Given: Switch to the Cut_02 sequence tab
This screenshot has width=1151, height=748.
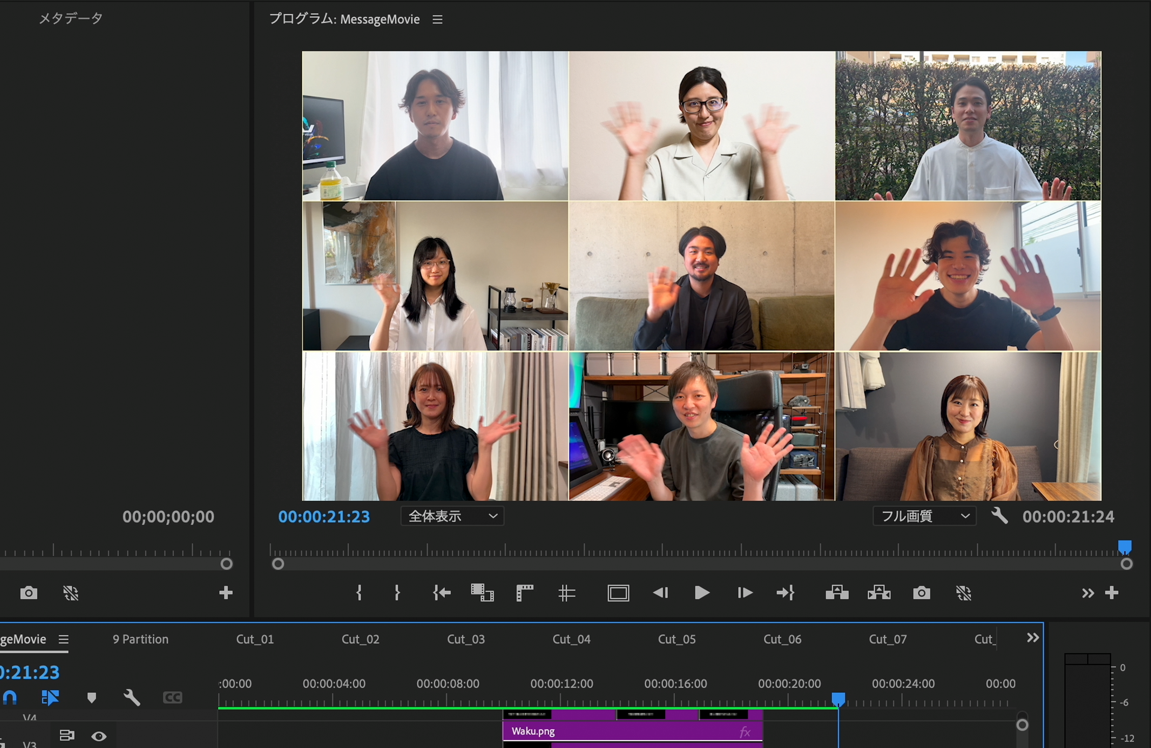Looking at the screenshot, I should (360, 639).
